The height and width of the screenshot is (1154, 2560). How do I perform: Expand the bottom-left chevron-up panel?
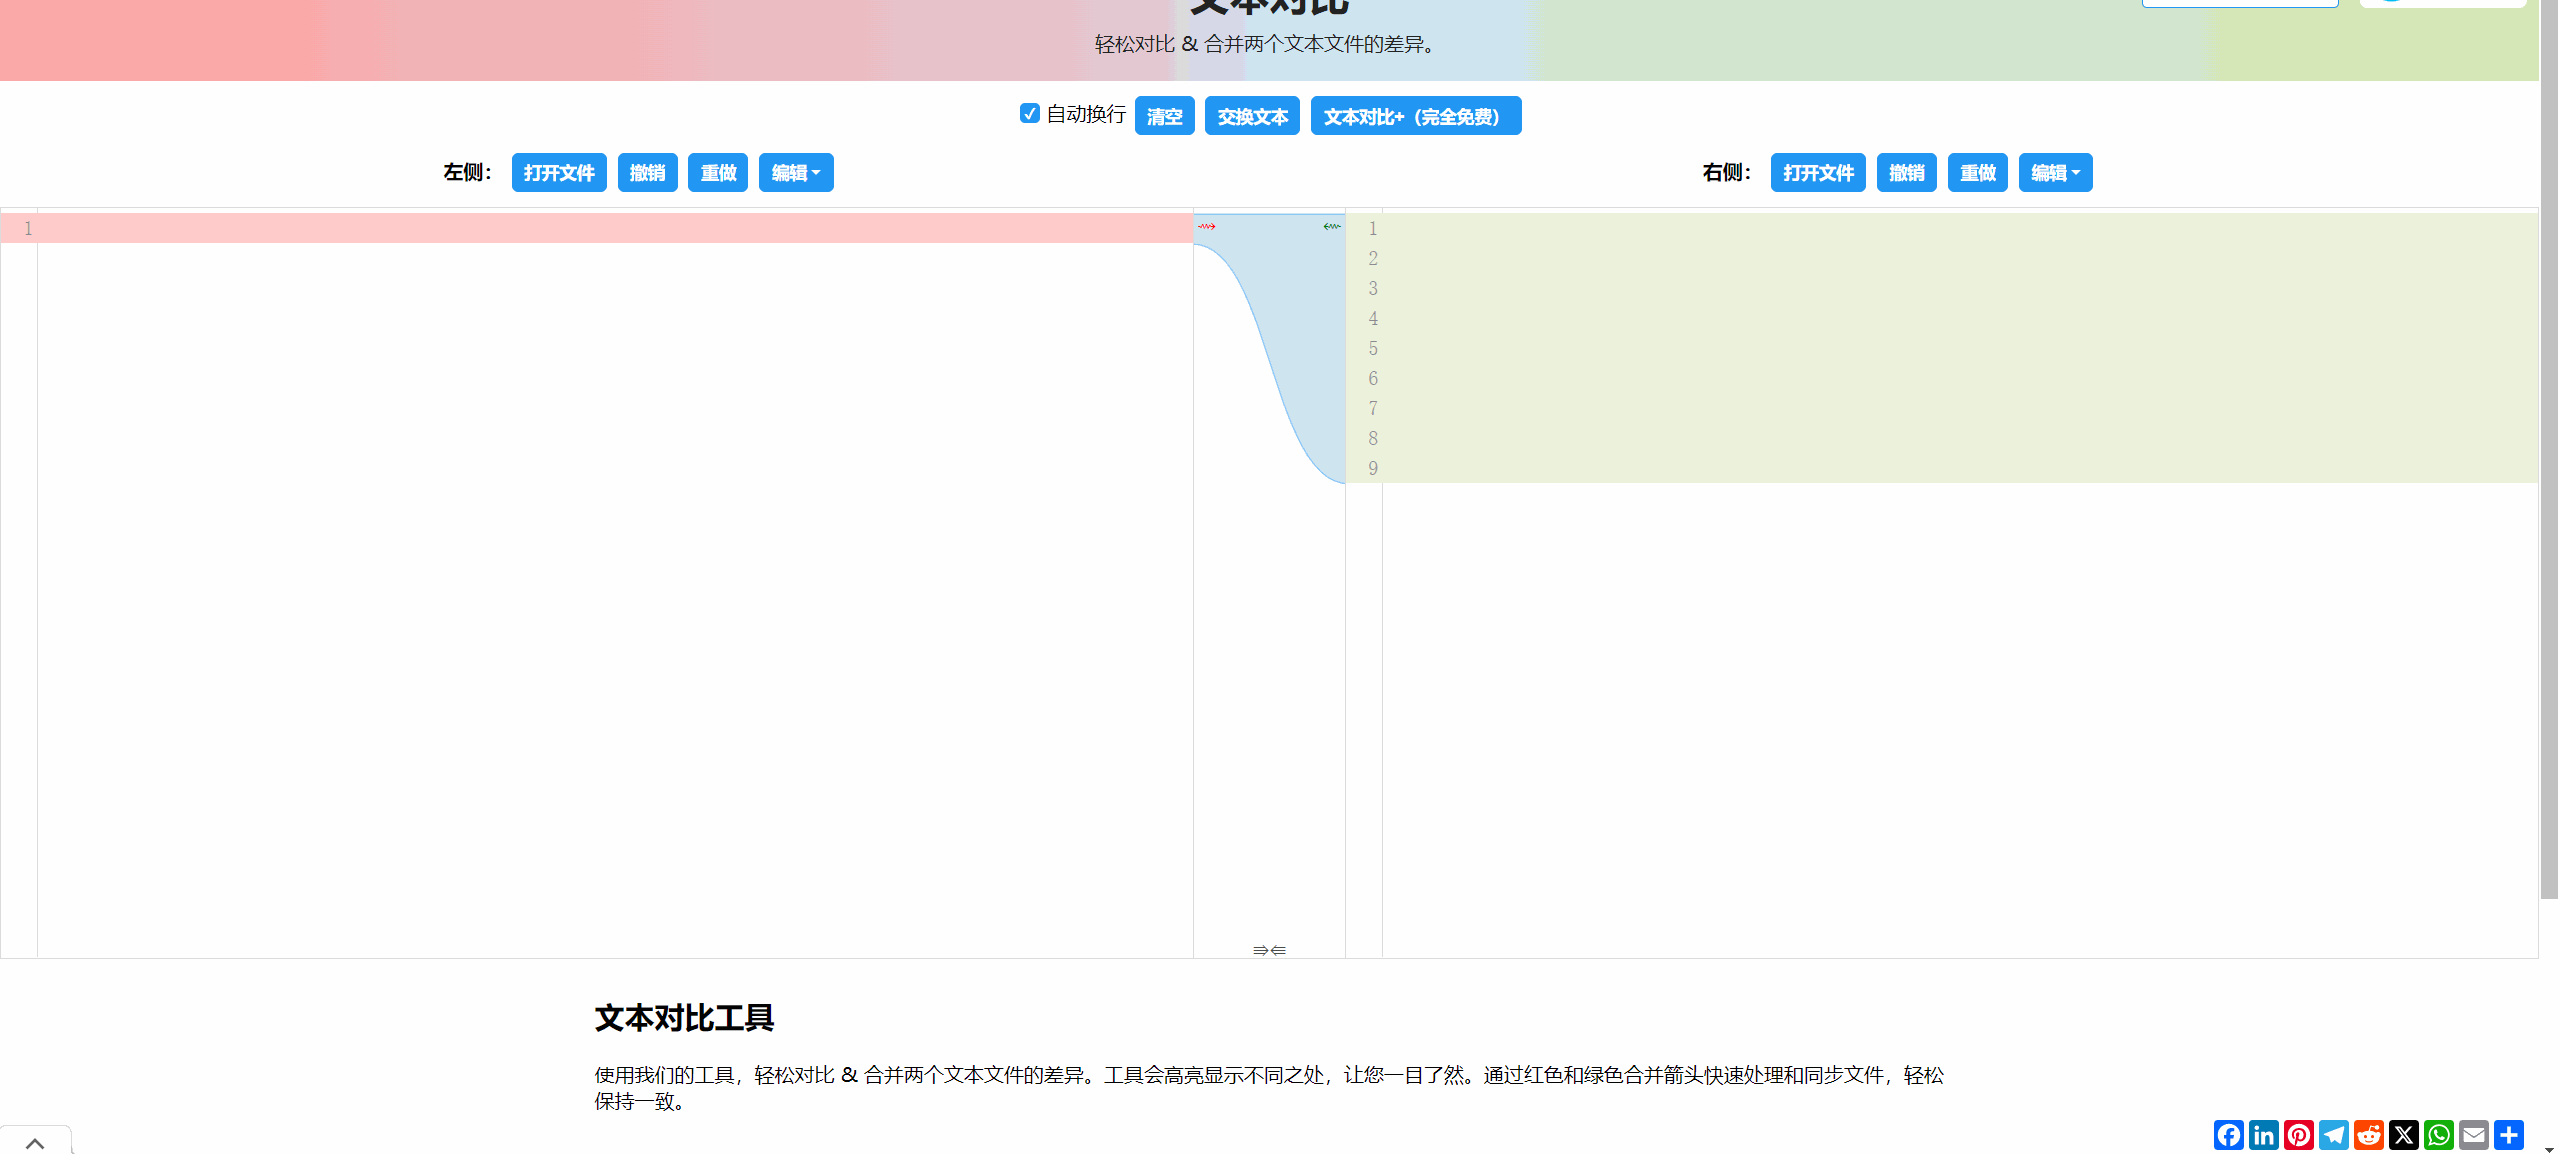35,1142
